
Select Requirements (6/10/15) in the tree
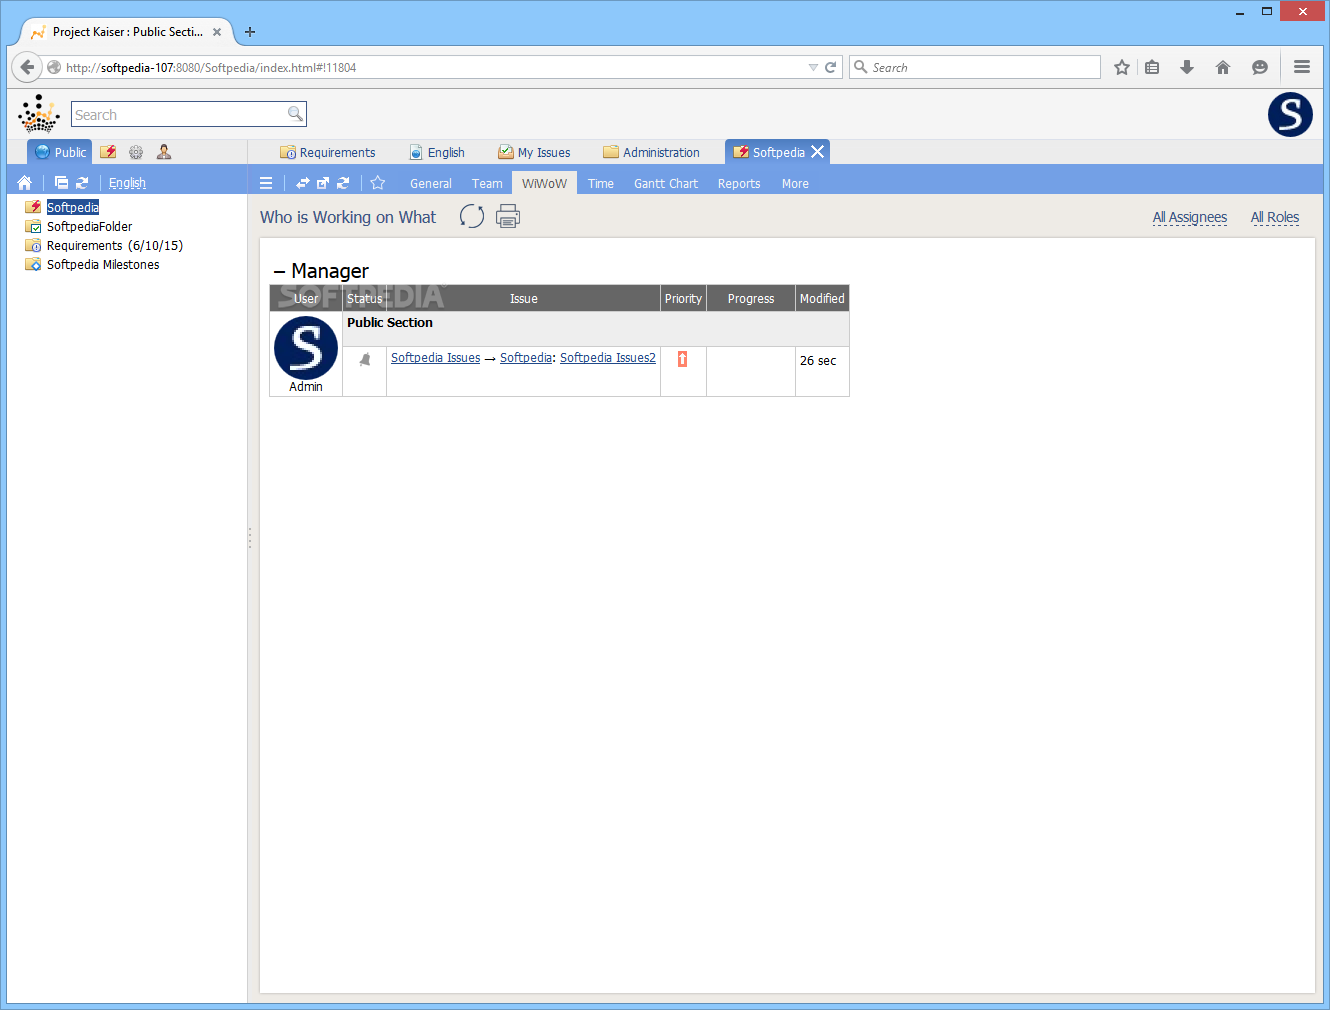(115, 245)
